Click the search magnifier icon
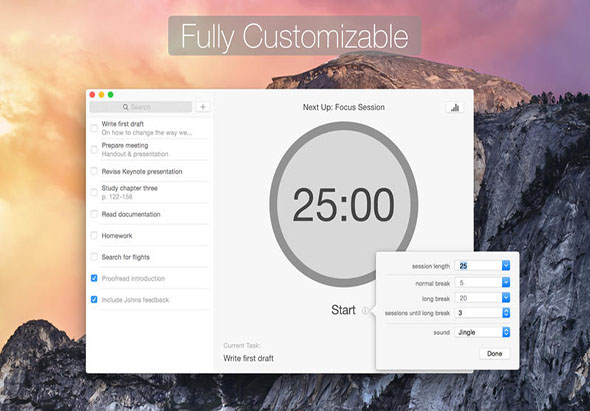This screenshot has width=590, height=411. pos(126,107)
